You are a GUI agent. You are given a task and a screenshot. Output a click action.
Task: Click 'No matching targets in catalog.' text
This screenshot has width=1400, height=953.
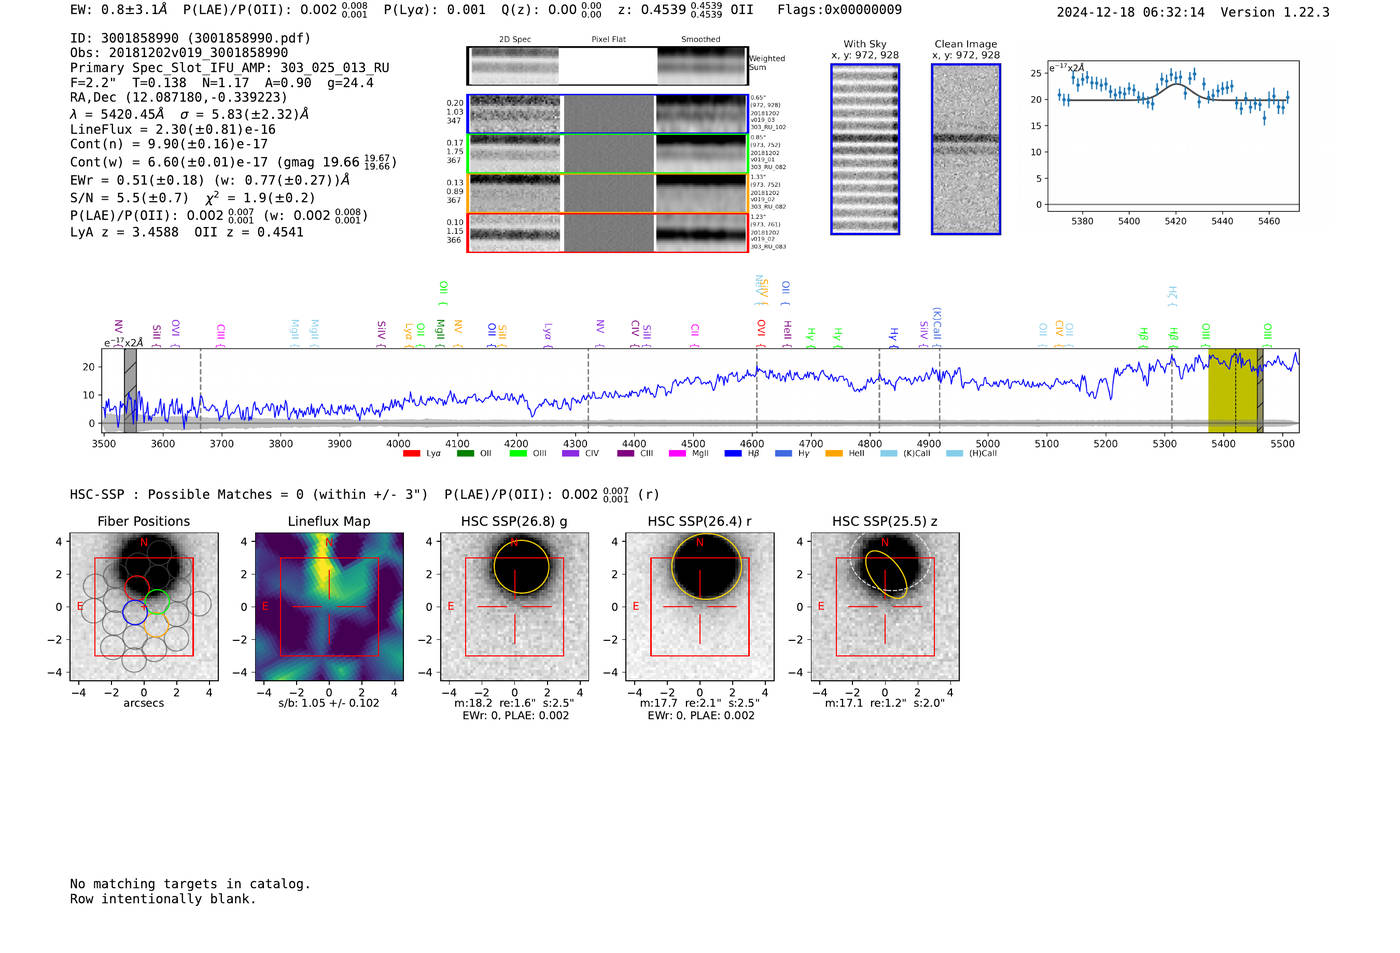190,884
